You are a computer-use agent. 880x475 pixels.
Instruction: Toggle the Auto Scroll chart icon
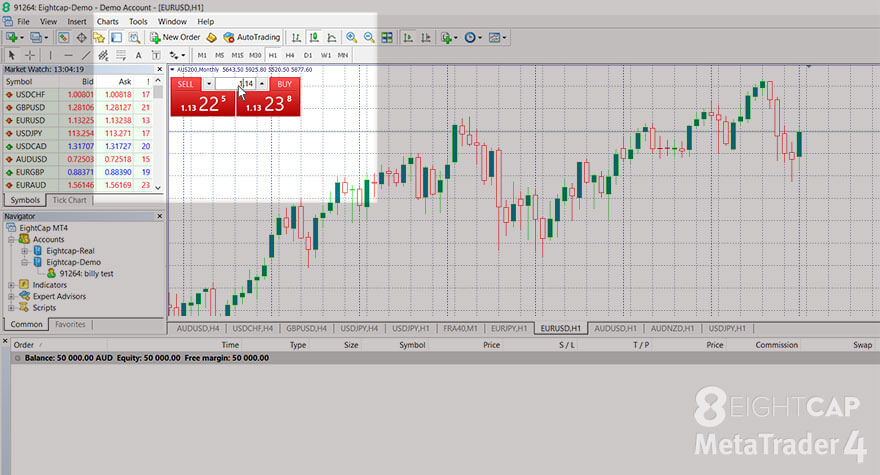[x=408, y=38]
